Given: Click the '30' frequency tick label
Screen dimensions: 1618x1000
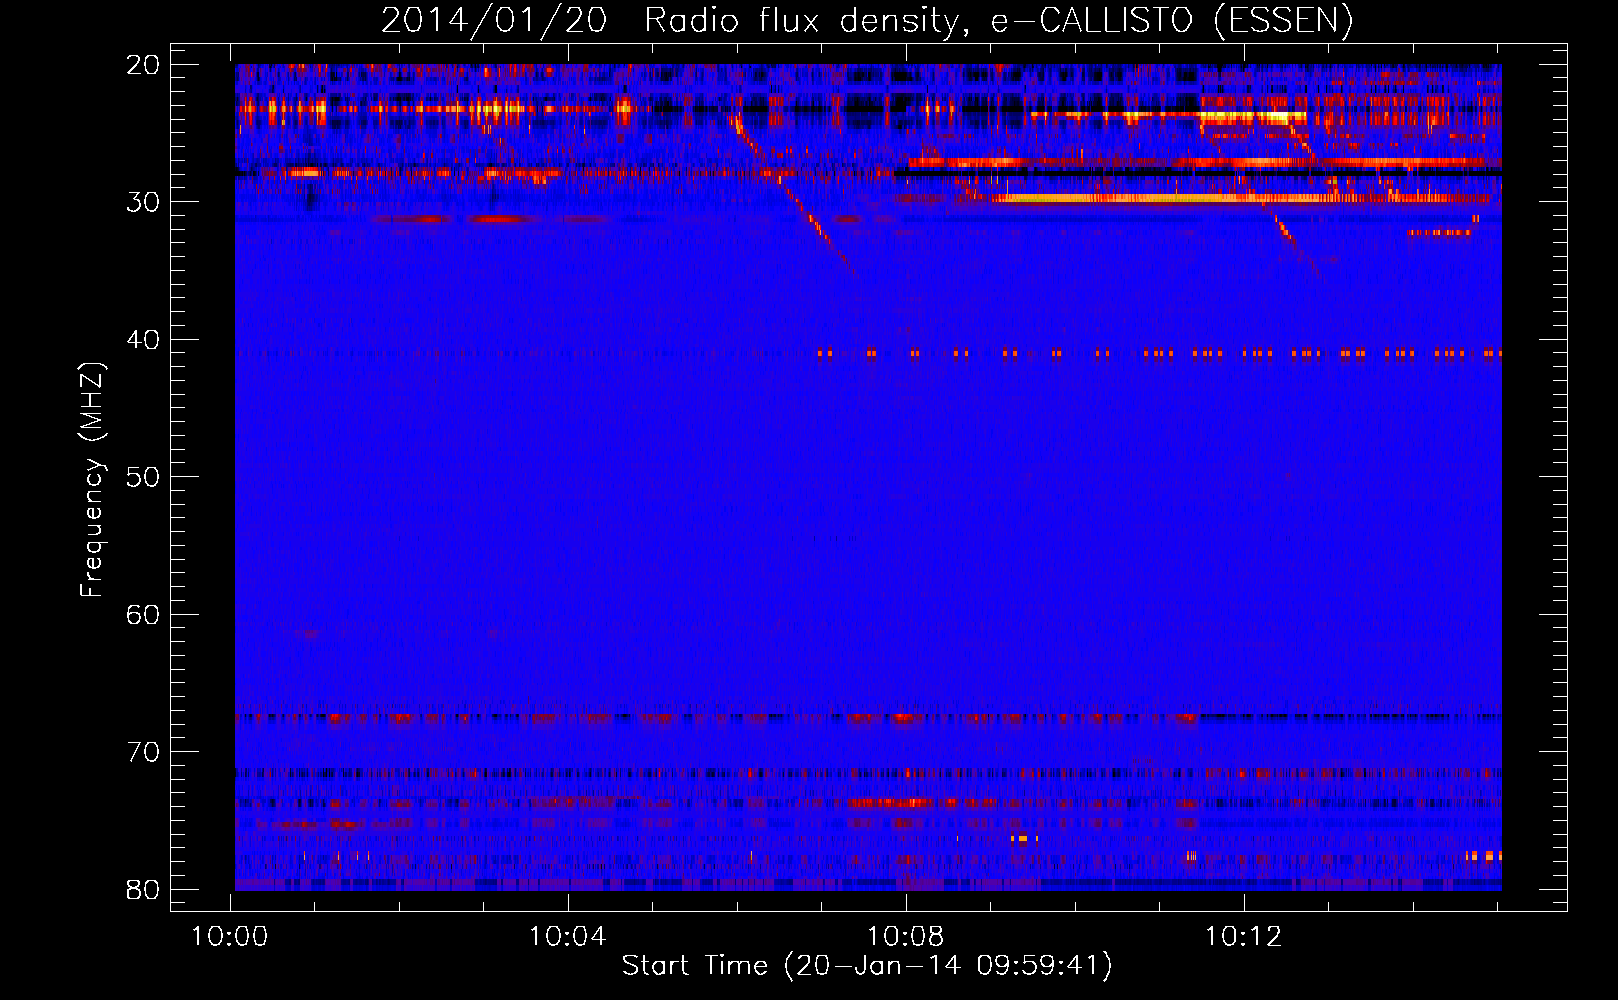Looking at the screenshot, I should [144, 202].
